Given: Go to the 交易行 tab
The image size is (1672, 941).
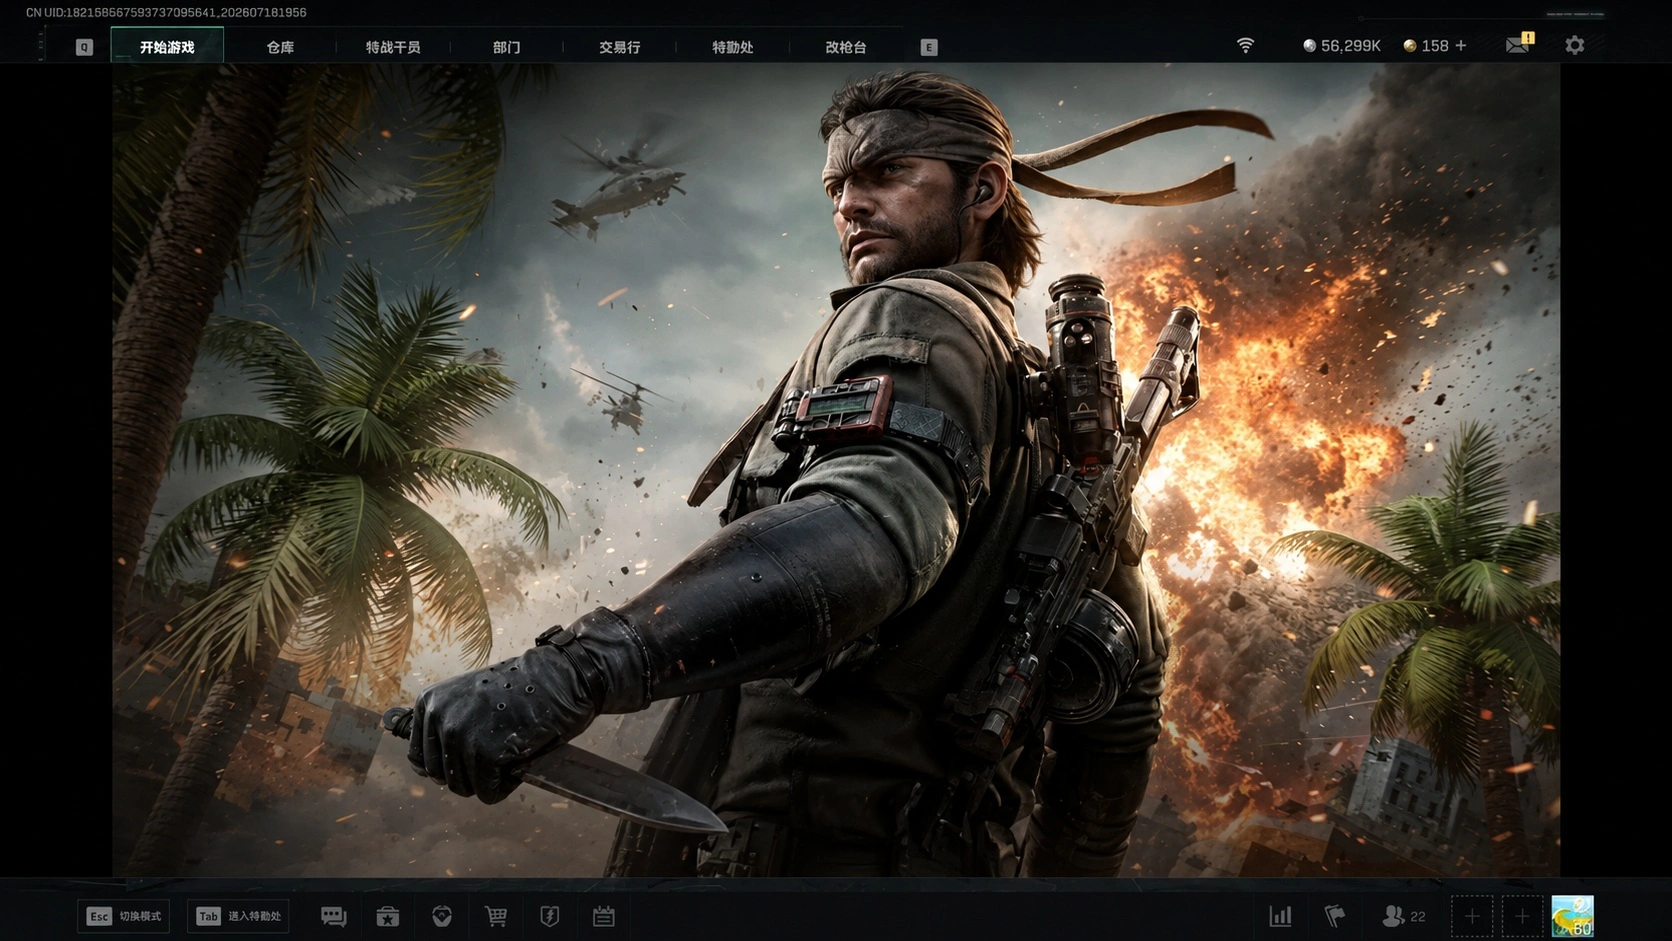Looking at the screenshot, I should [619, 47].
